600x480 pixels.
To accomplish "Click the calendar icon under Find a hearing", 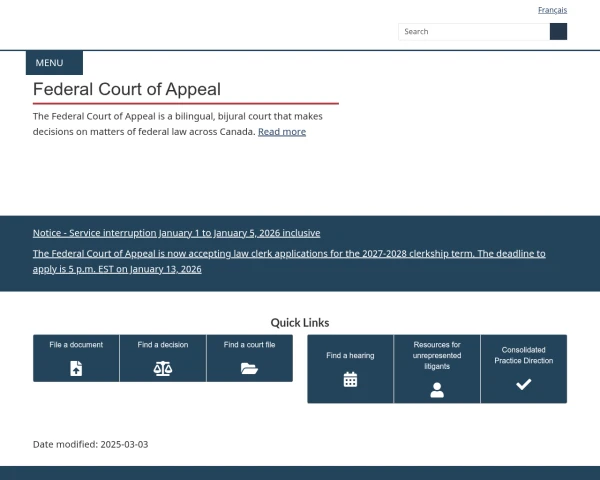I will (x=350, y=379).
